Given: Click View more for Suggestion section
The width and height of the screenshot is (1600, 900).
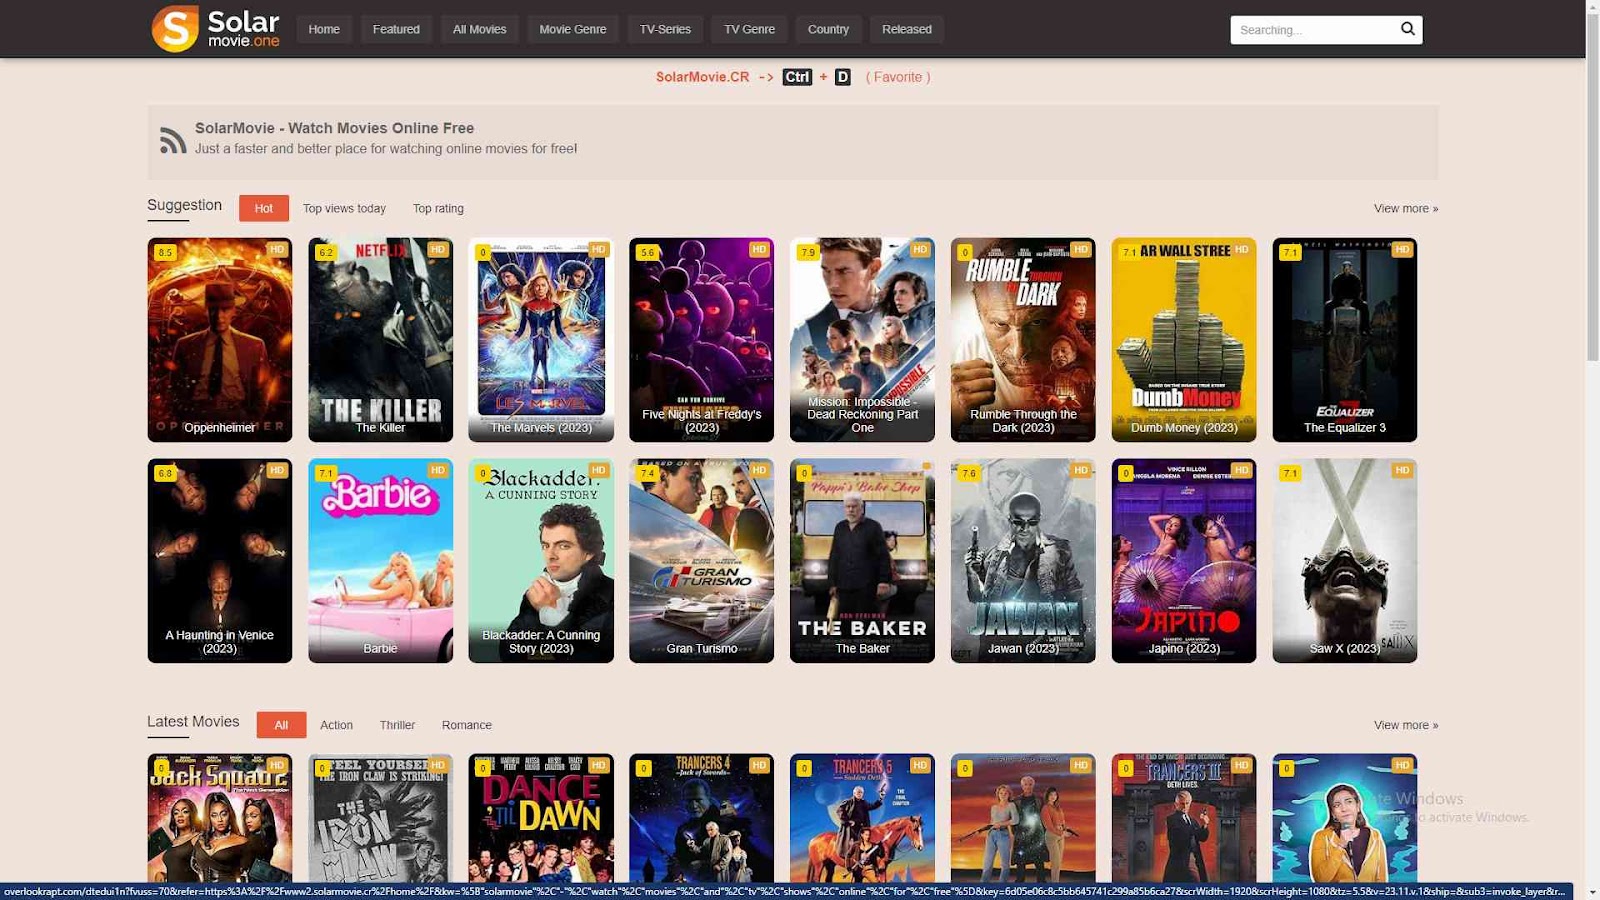Looking at the screenshot, I should 1405,208.
